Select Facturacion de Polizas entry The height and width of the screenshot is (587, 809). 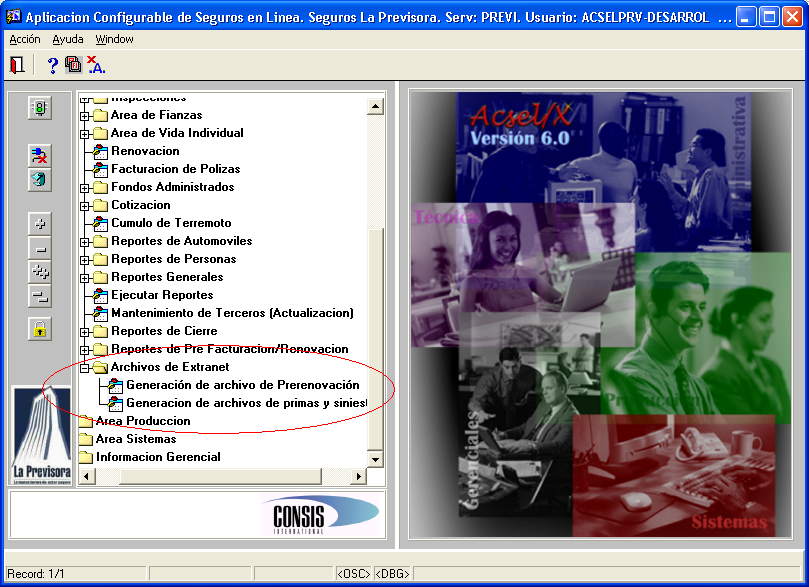175,169
